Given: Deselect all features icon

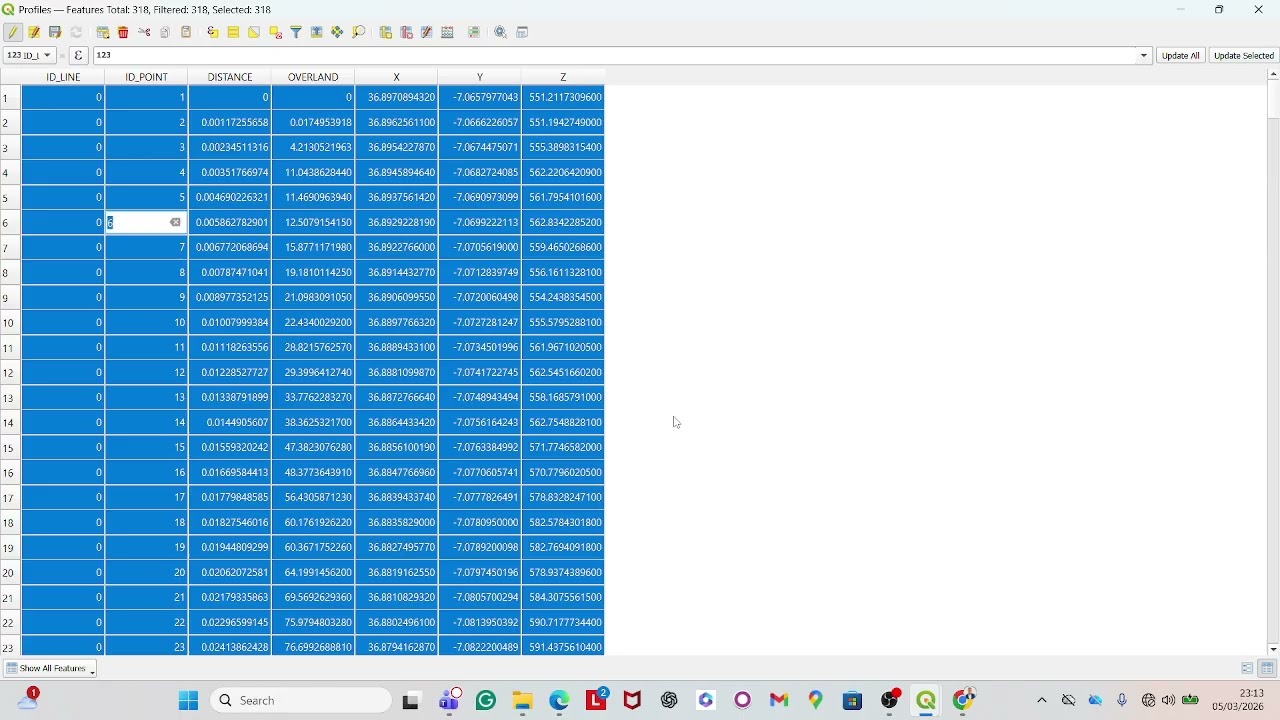Looking at the screenshot, I should (x=275, y=32).
